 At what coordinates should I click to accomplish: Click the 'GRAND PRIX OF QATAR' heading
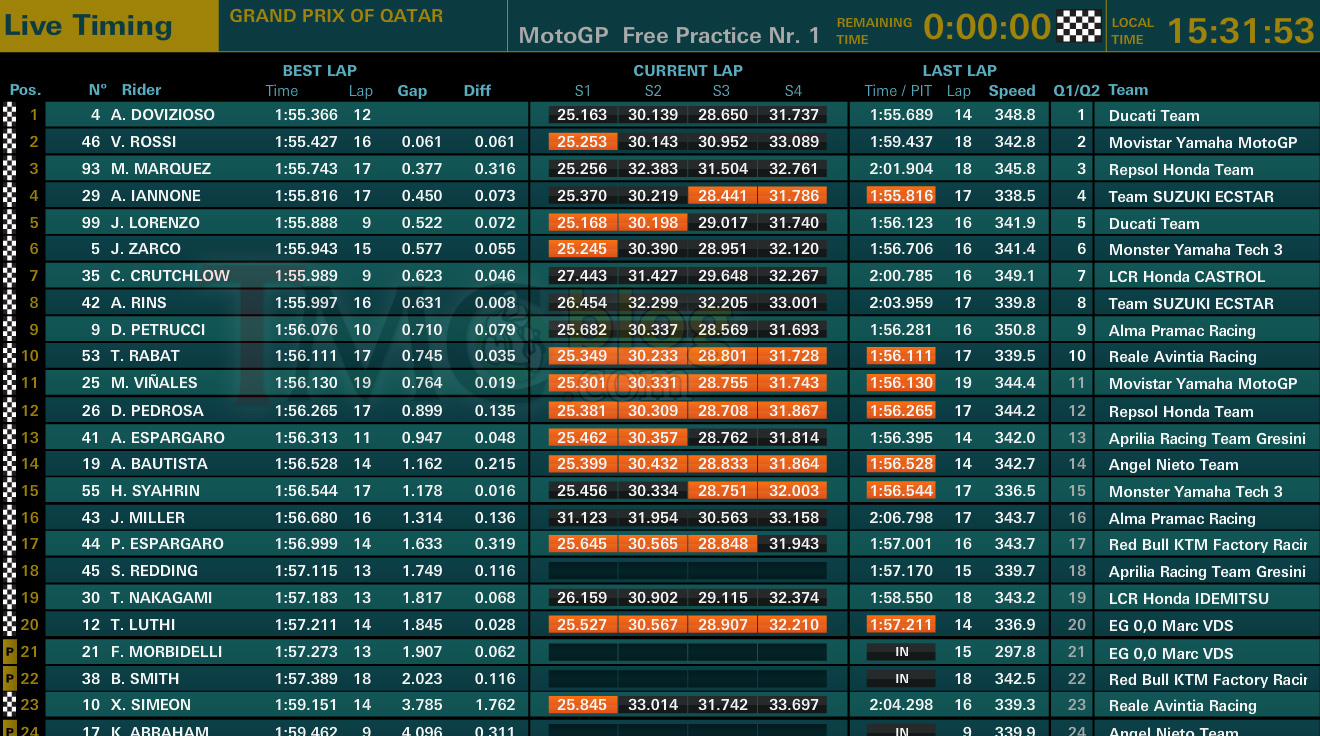336,16
